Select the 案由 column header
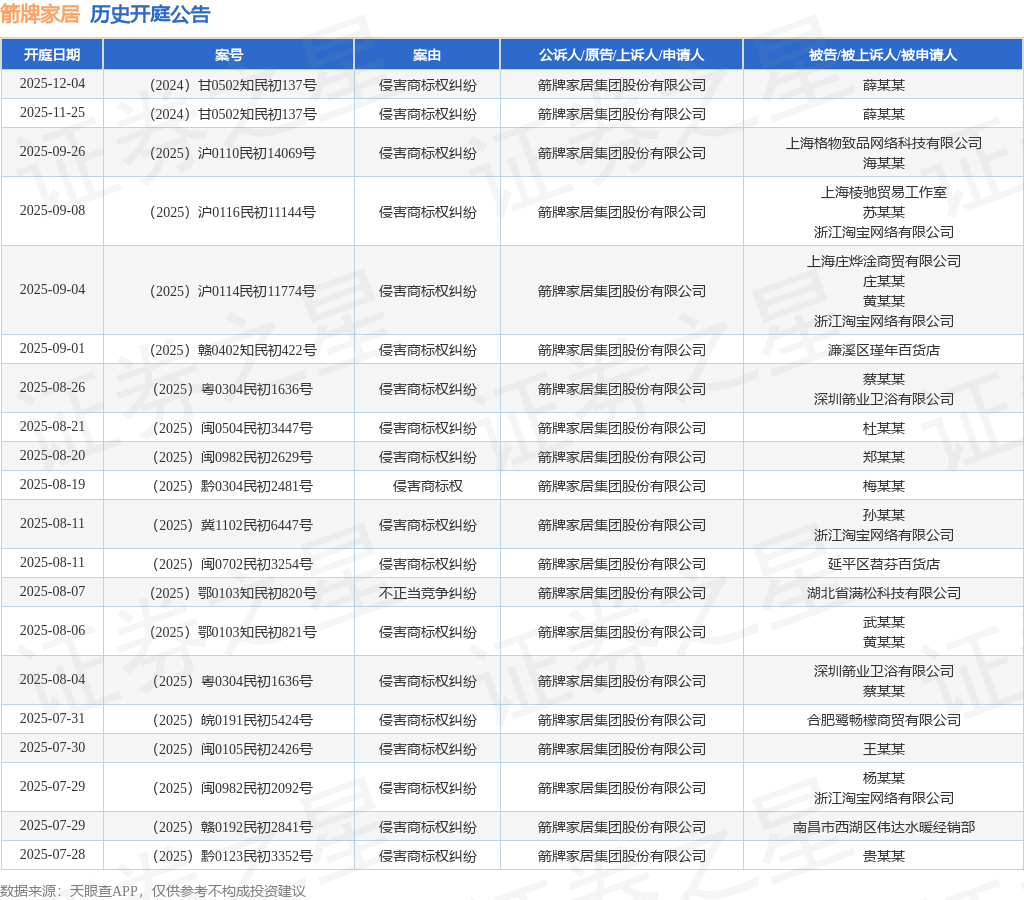The width and height of the screenshot is (1024, 900). [427, 55]
